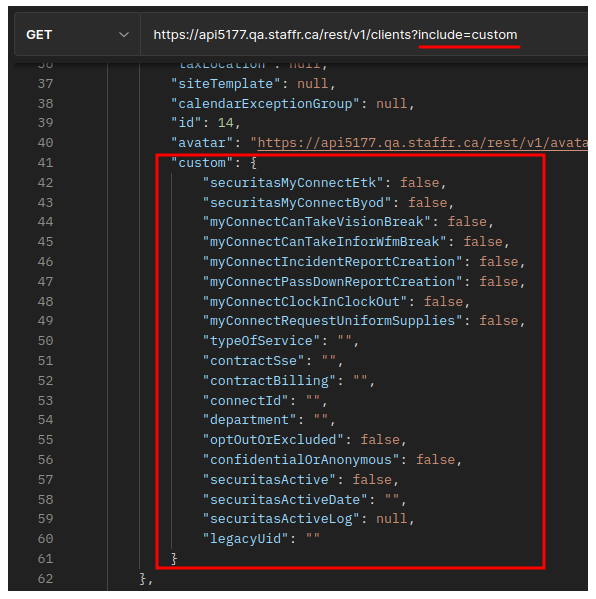This screenshot has height=599, width=596.
Task: Click line number 37
Action: tap(45, 84)
